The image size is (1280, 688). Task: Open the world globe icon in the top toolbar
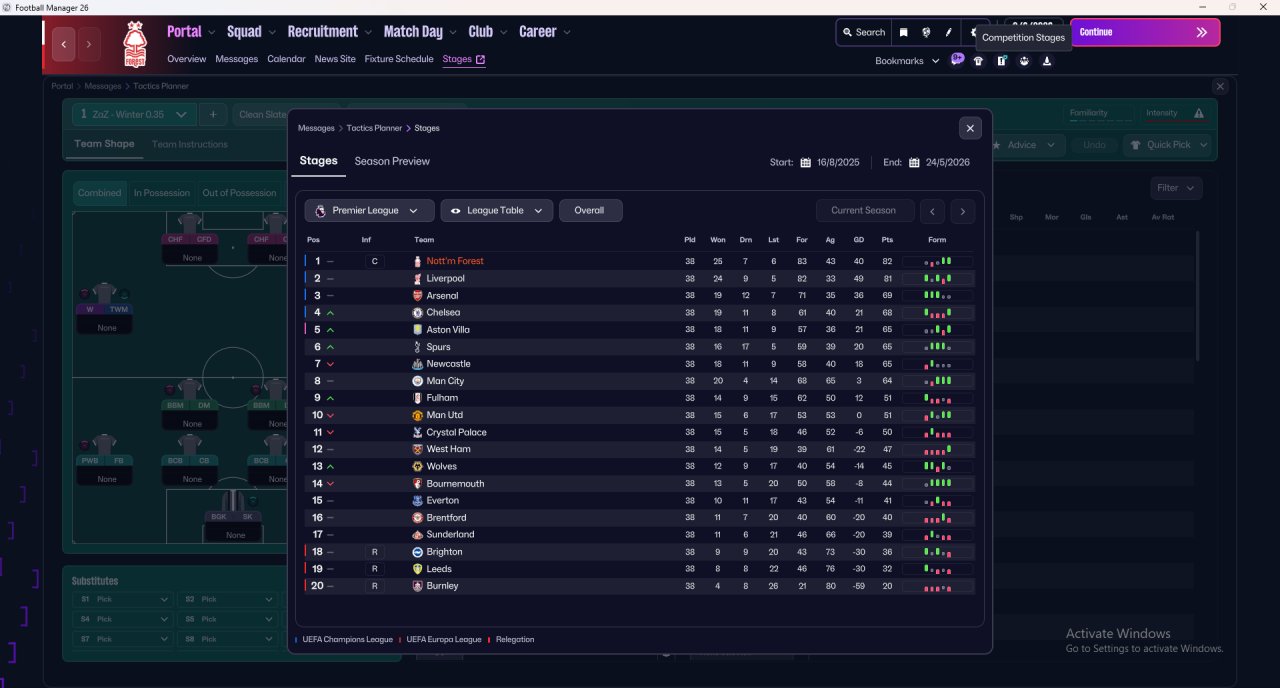click(927, 32)
